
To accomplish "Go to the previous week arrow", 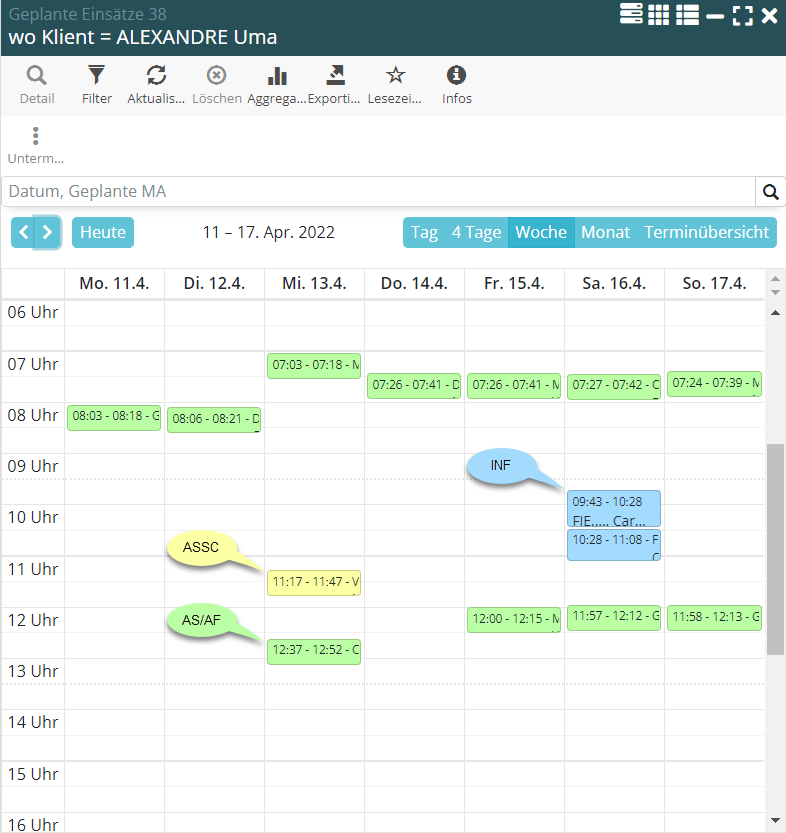I will [24, 233].
